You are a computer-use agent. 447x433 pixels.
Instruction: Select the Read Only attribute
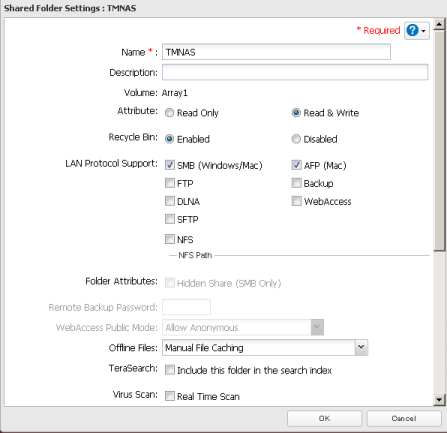point(170,113)
